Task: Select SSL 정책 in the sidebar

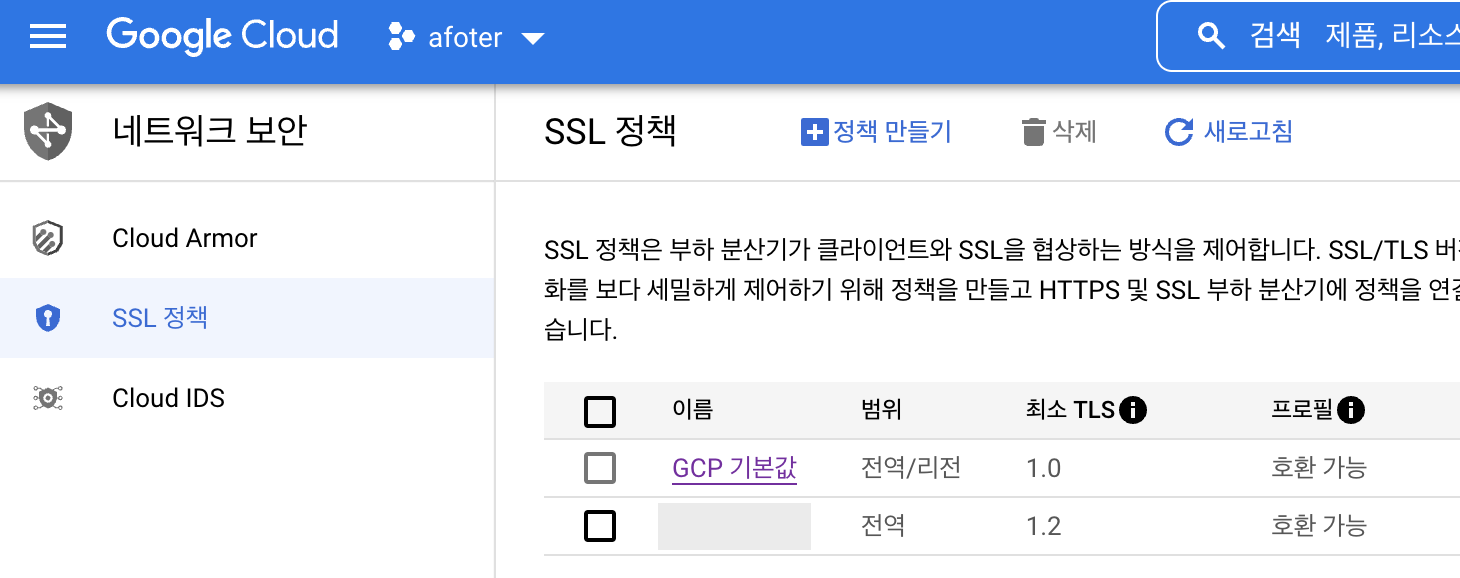Action: point(160,318)
